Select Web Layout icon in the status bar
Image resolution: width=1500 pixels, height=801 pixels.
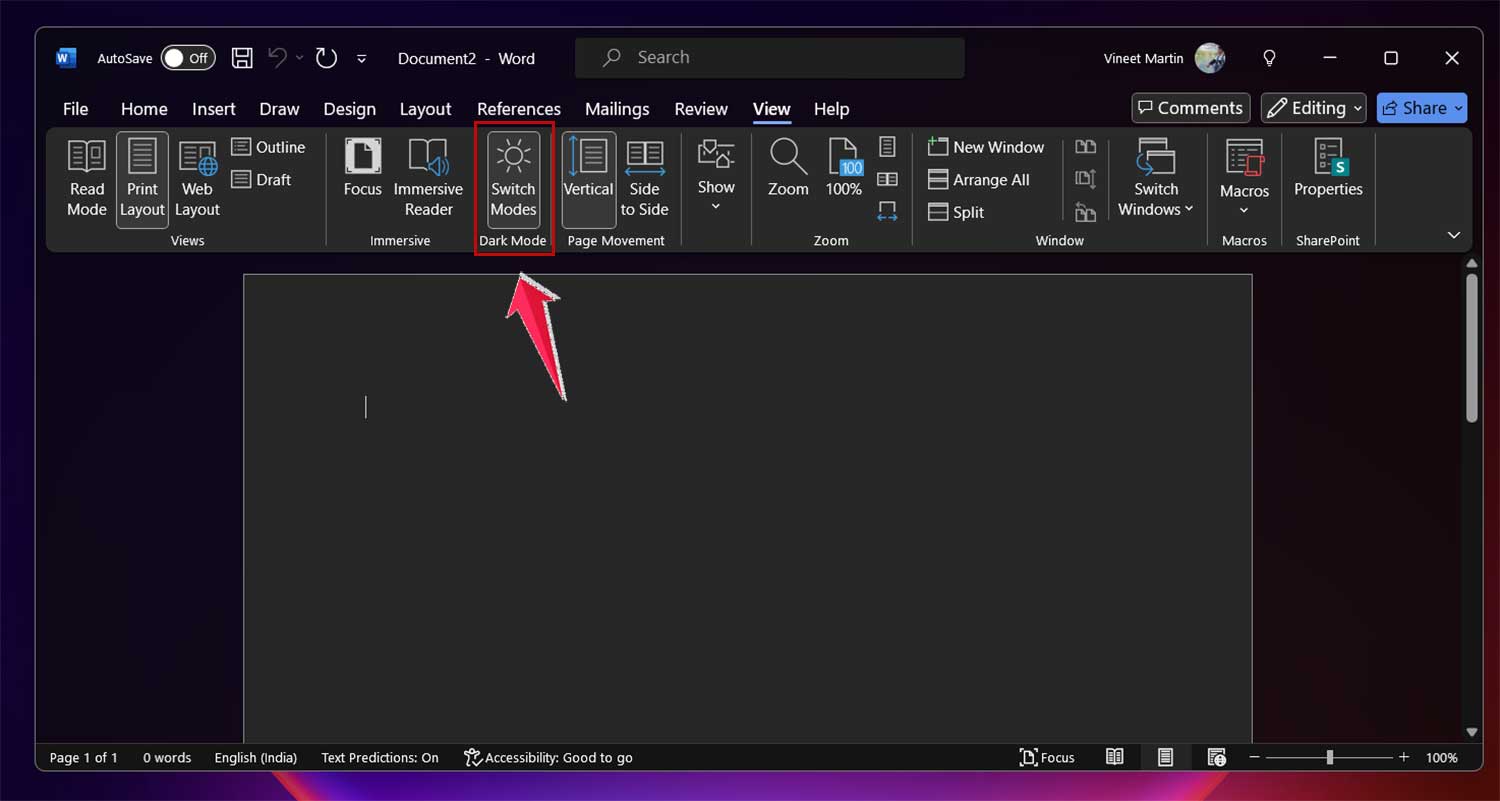(1216, 757)
